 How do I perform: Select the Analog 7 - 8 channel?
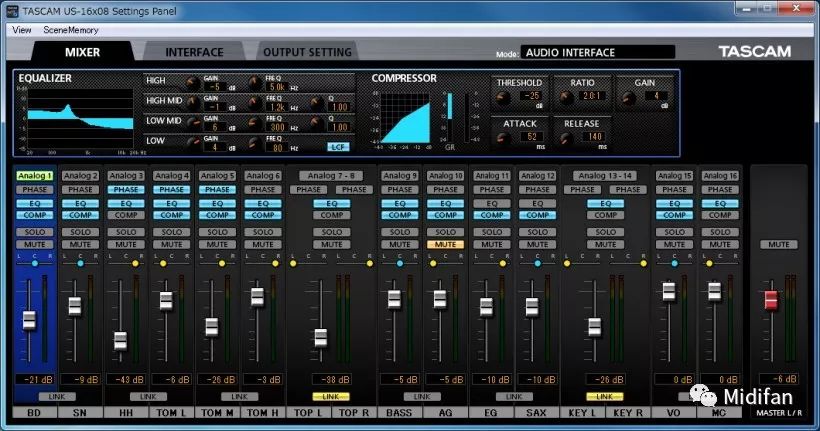point(331,176)
